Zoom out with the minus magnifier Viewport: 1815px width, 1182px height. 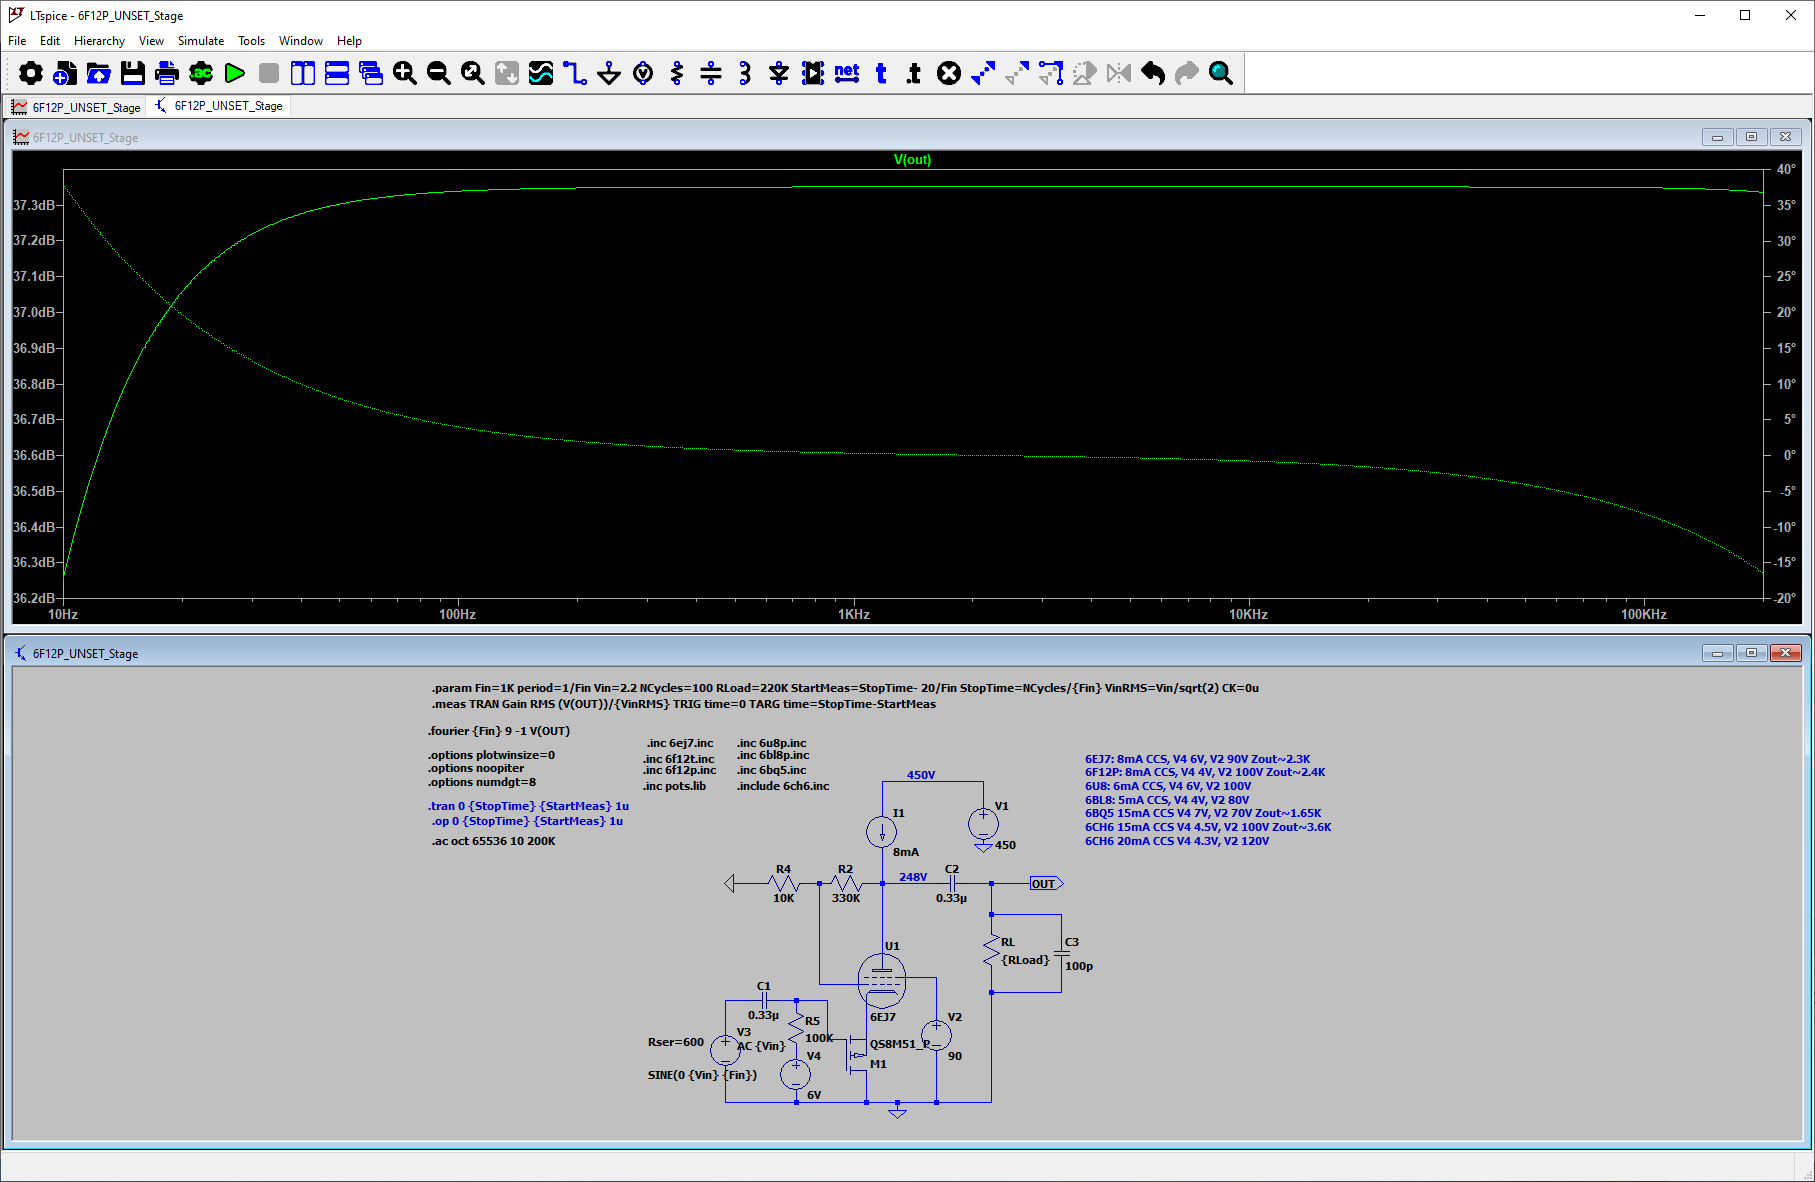click(439, 73)
